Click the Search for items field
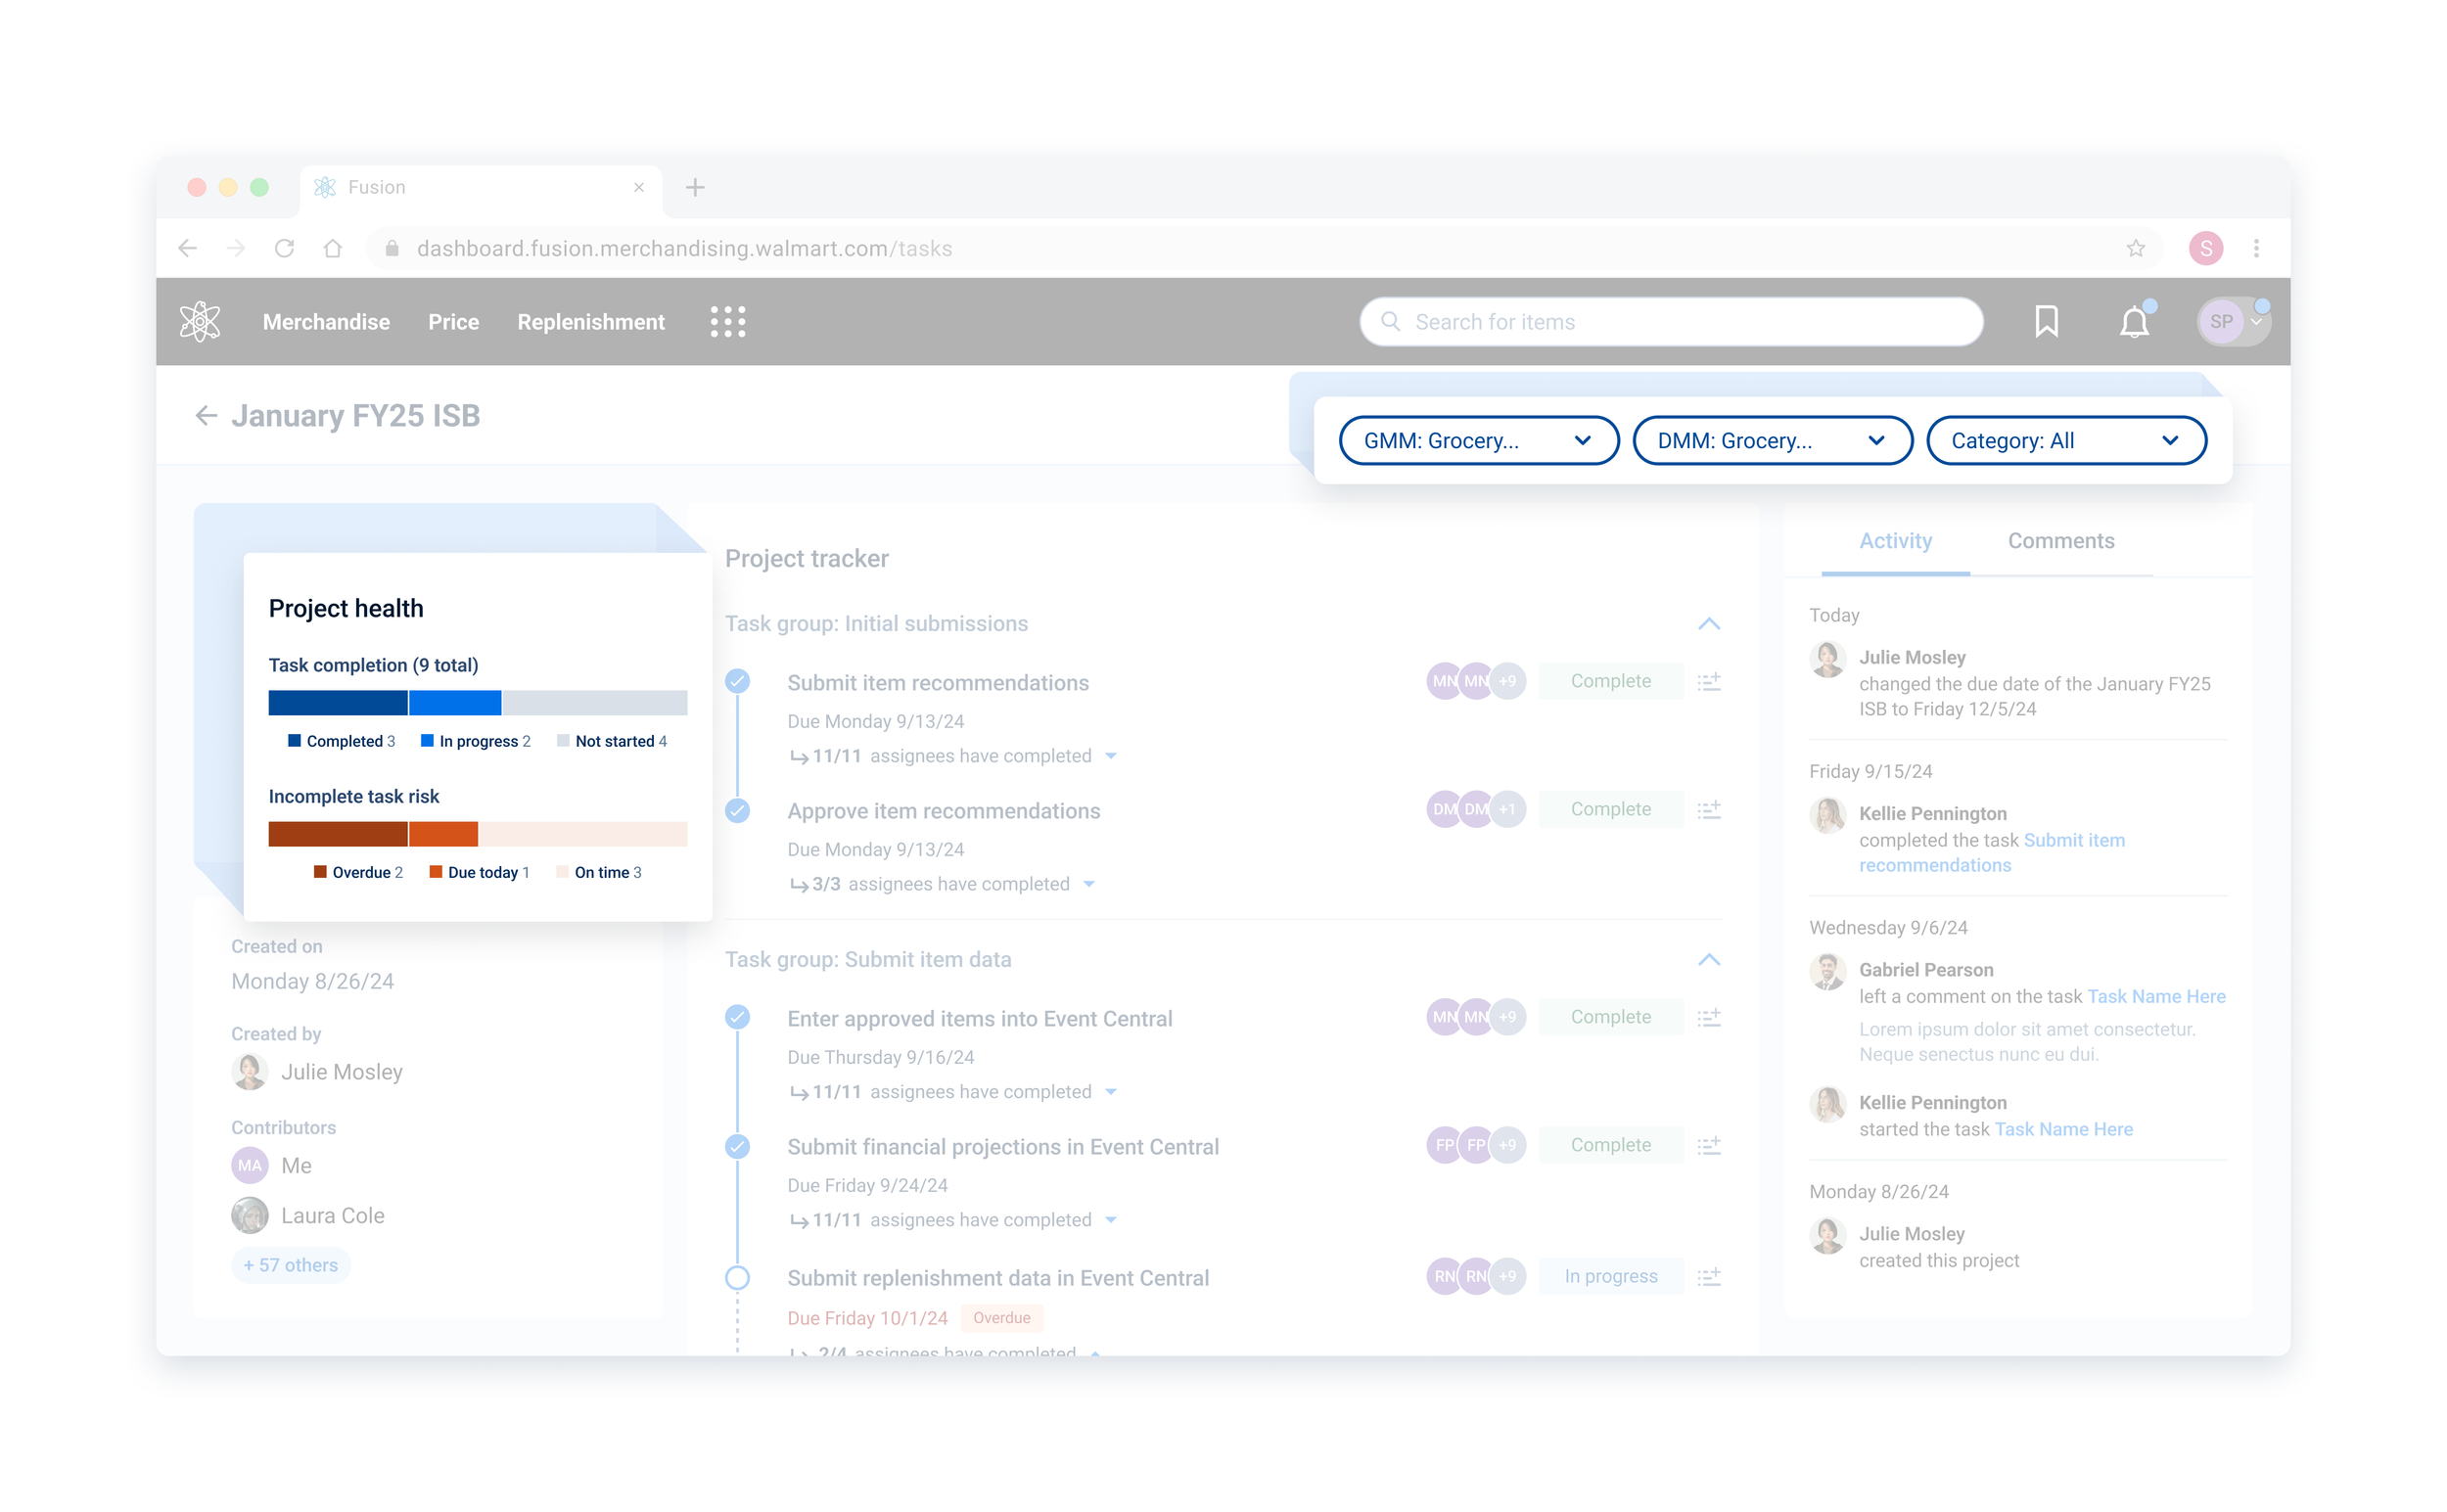The height and width of the screenshot is (1512, 2447). coord(1670,321)
